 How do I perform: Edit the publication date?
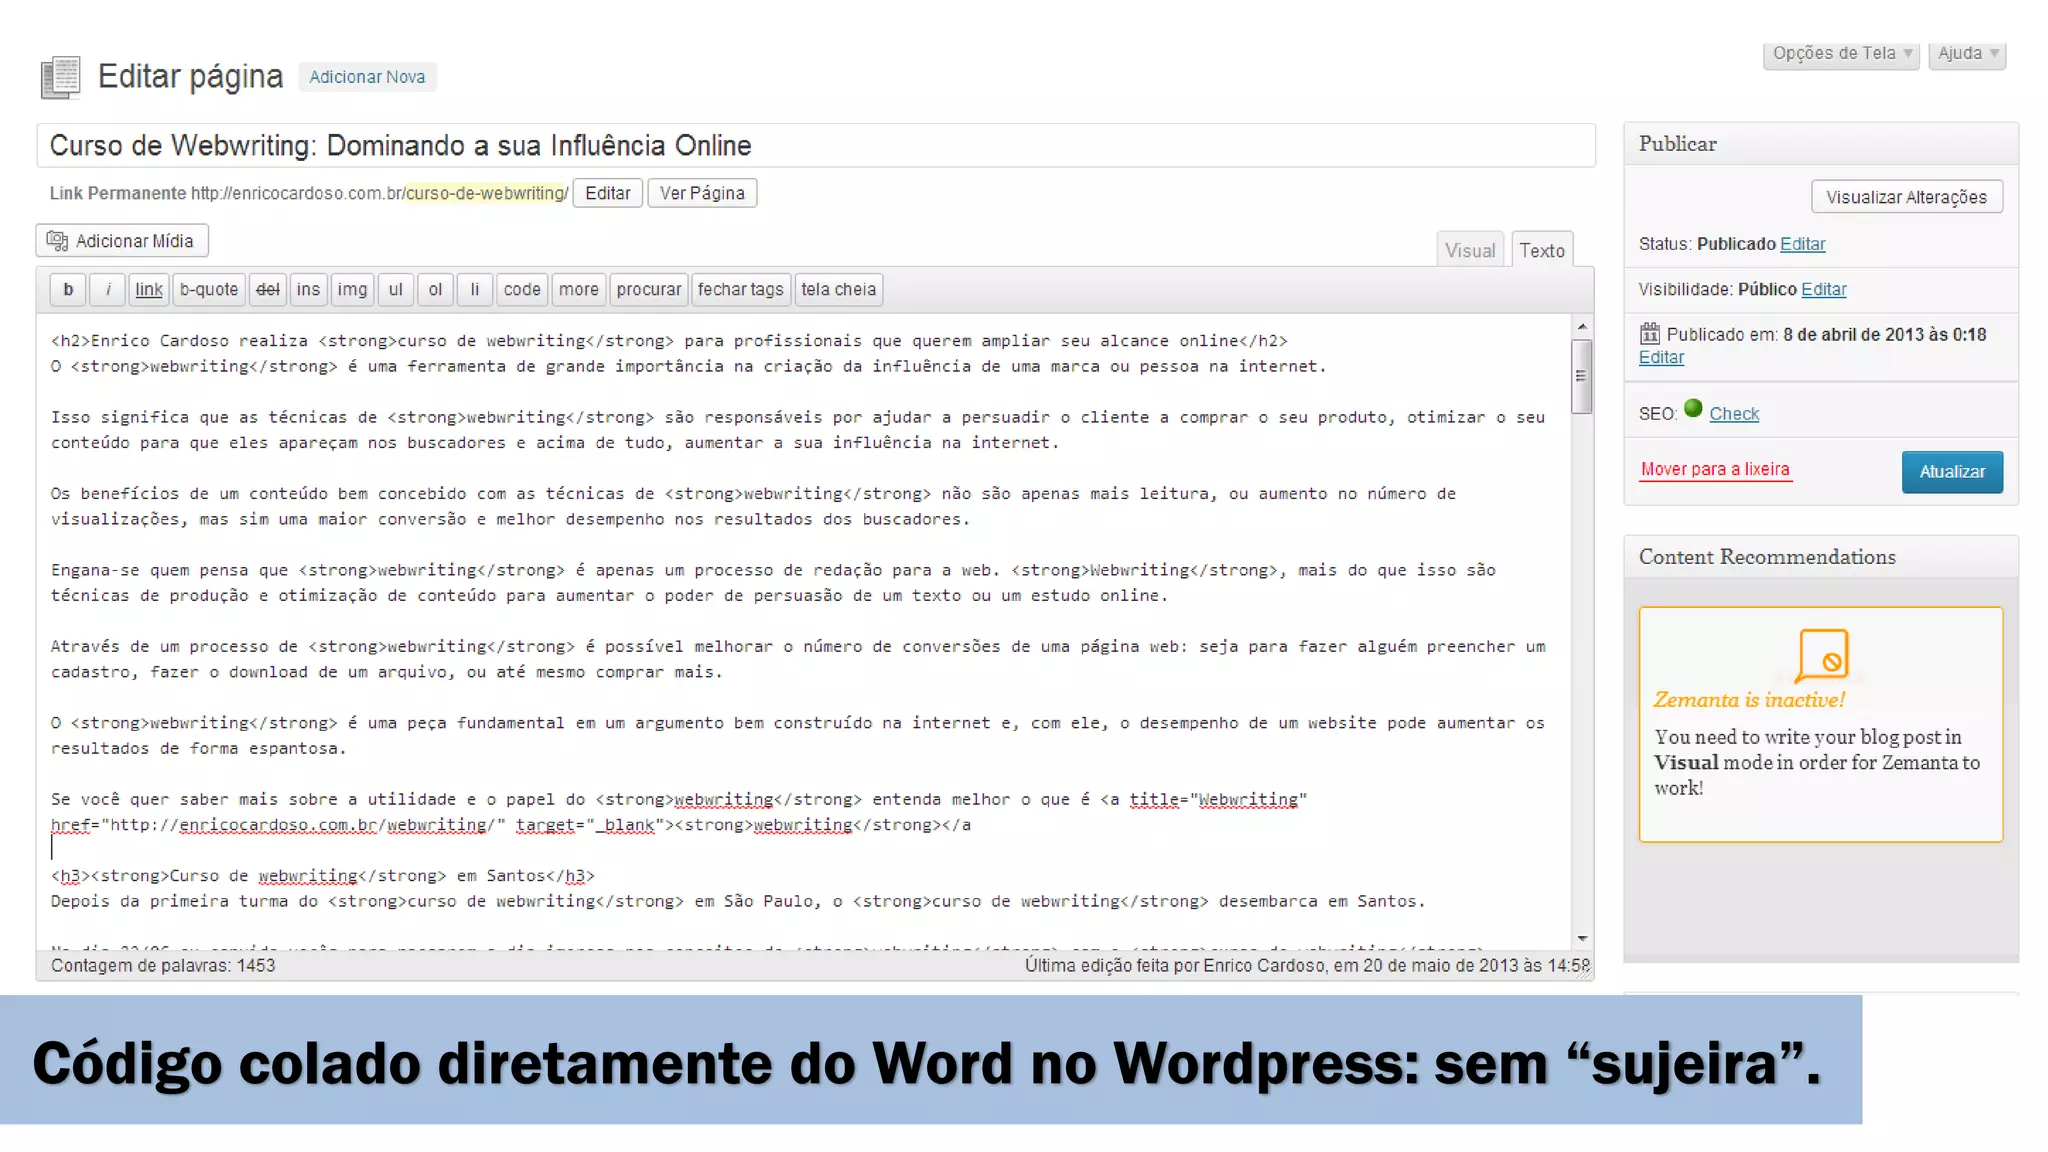coord(1661,358)
